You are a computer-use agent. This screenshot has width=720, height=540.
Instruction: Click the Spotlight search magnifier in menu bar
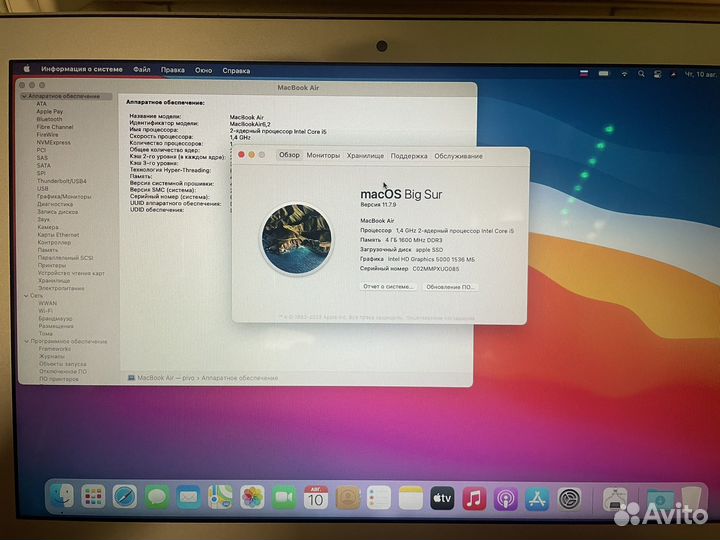pyautogui.click(x=641, y=74)
